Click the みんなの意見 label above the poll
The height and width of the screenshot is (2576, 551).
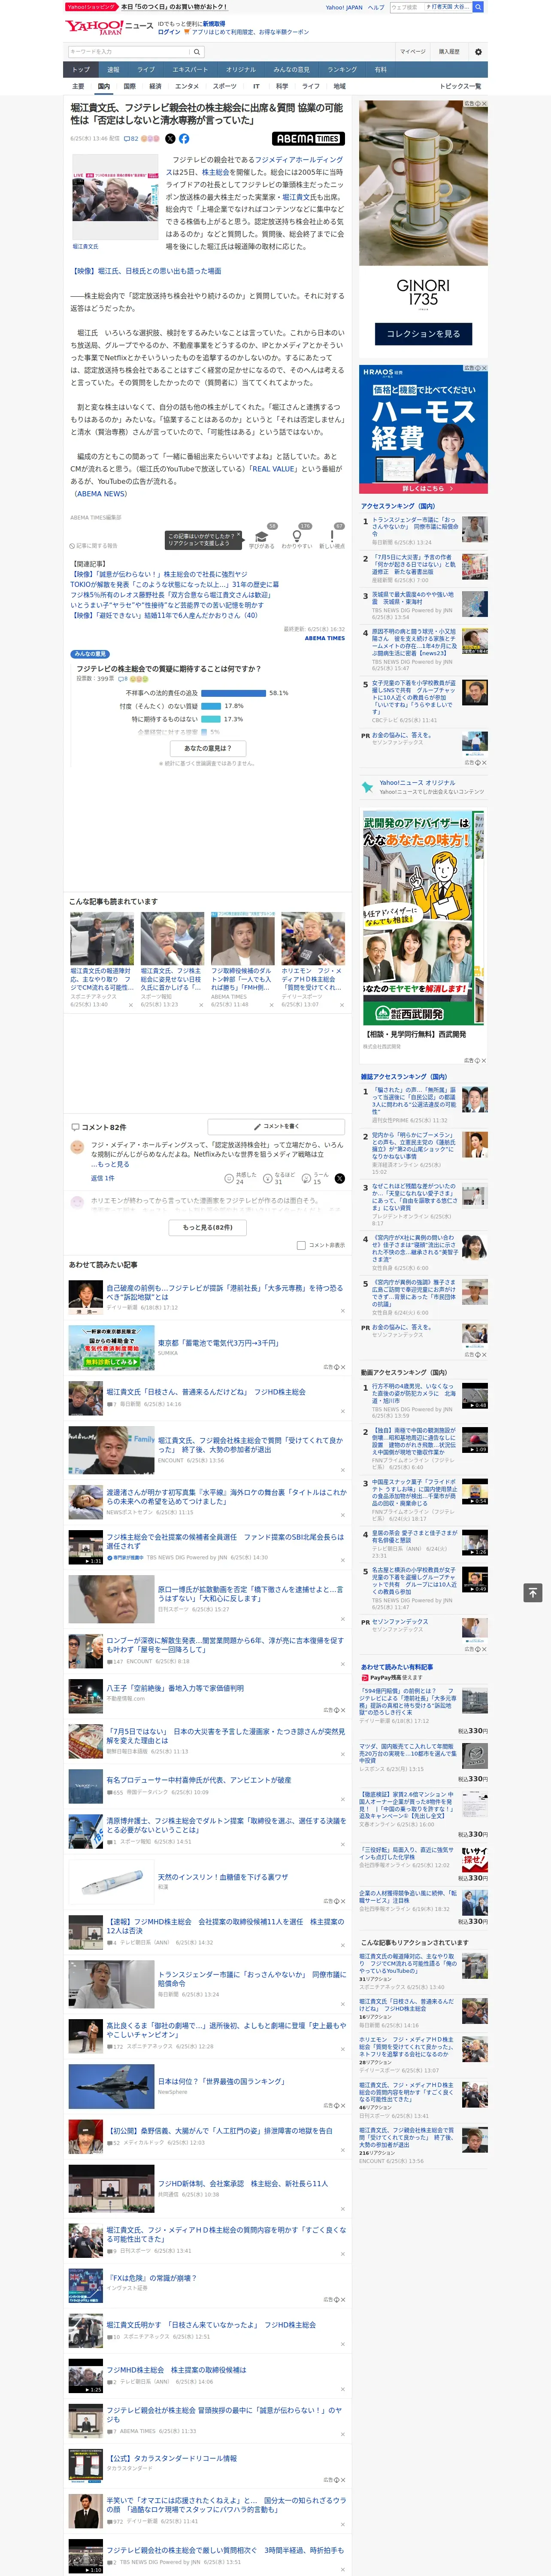[x=90, y=654]
